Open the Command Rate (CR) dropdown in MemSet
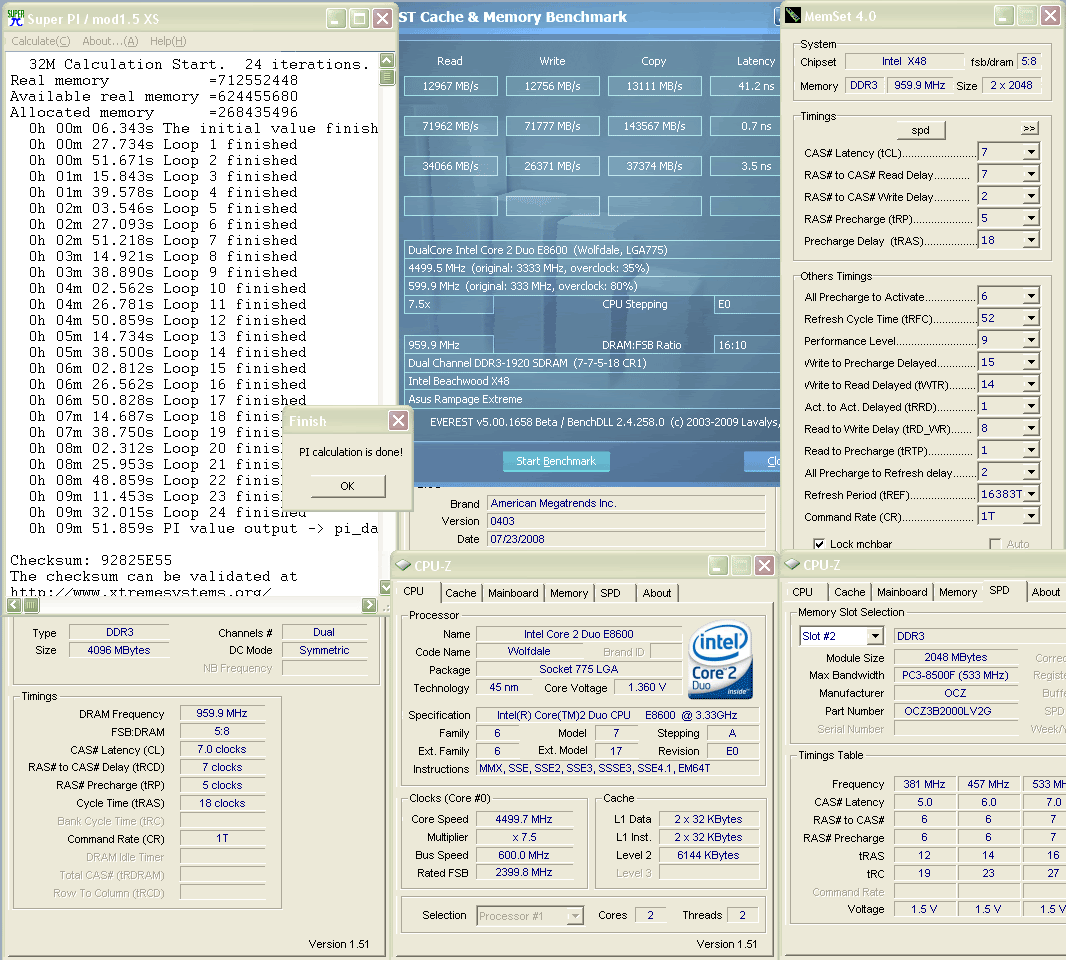 [x=1031, y=516]
